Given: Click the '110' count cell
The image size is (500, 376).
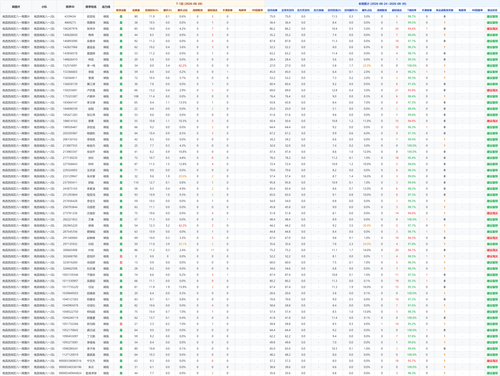Looking at the screenshot, I should click(136, 182).
